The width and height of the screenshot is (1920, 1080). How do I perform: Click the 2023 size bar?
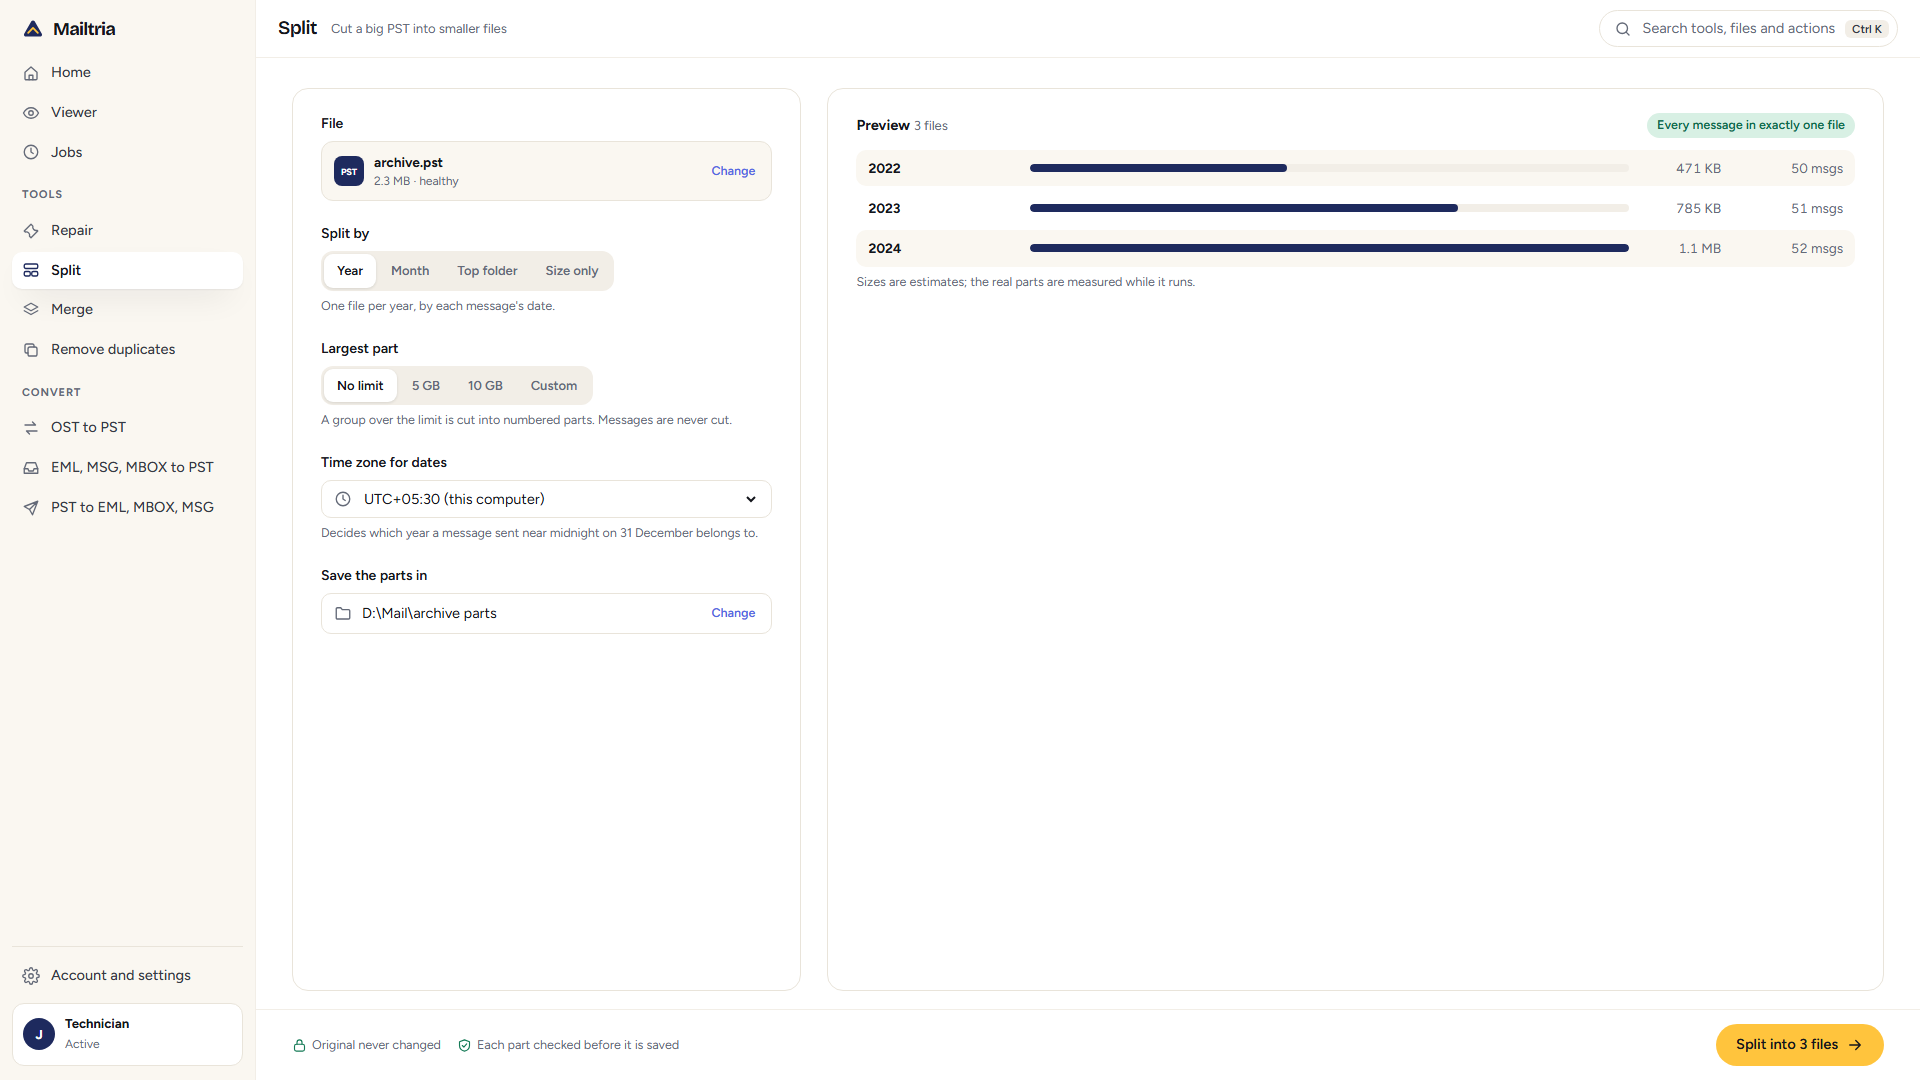[x=1329, y=208]
